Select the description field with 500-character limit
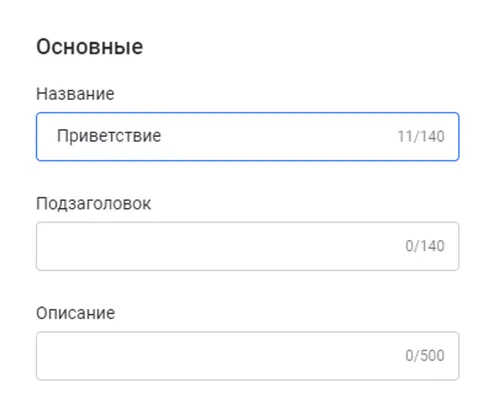The width and height of the screenshot is (500, 411). pyautogui.click(x=247, y=356)
